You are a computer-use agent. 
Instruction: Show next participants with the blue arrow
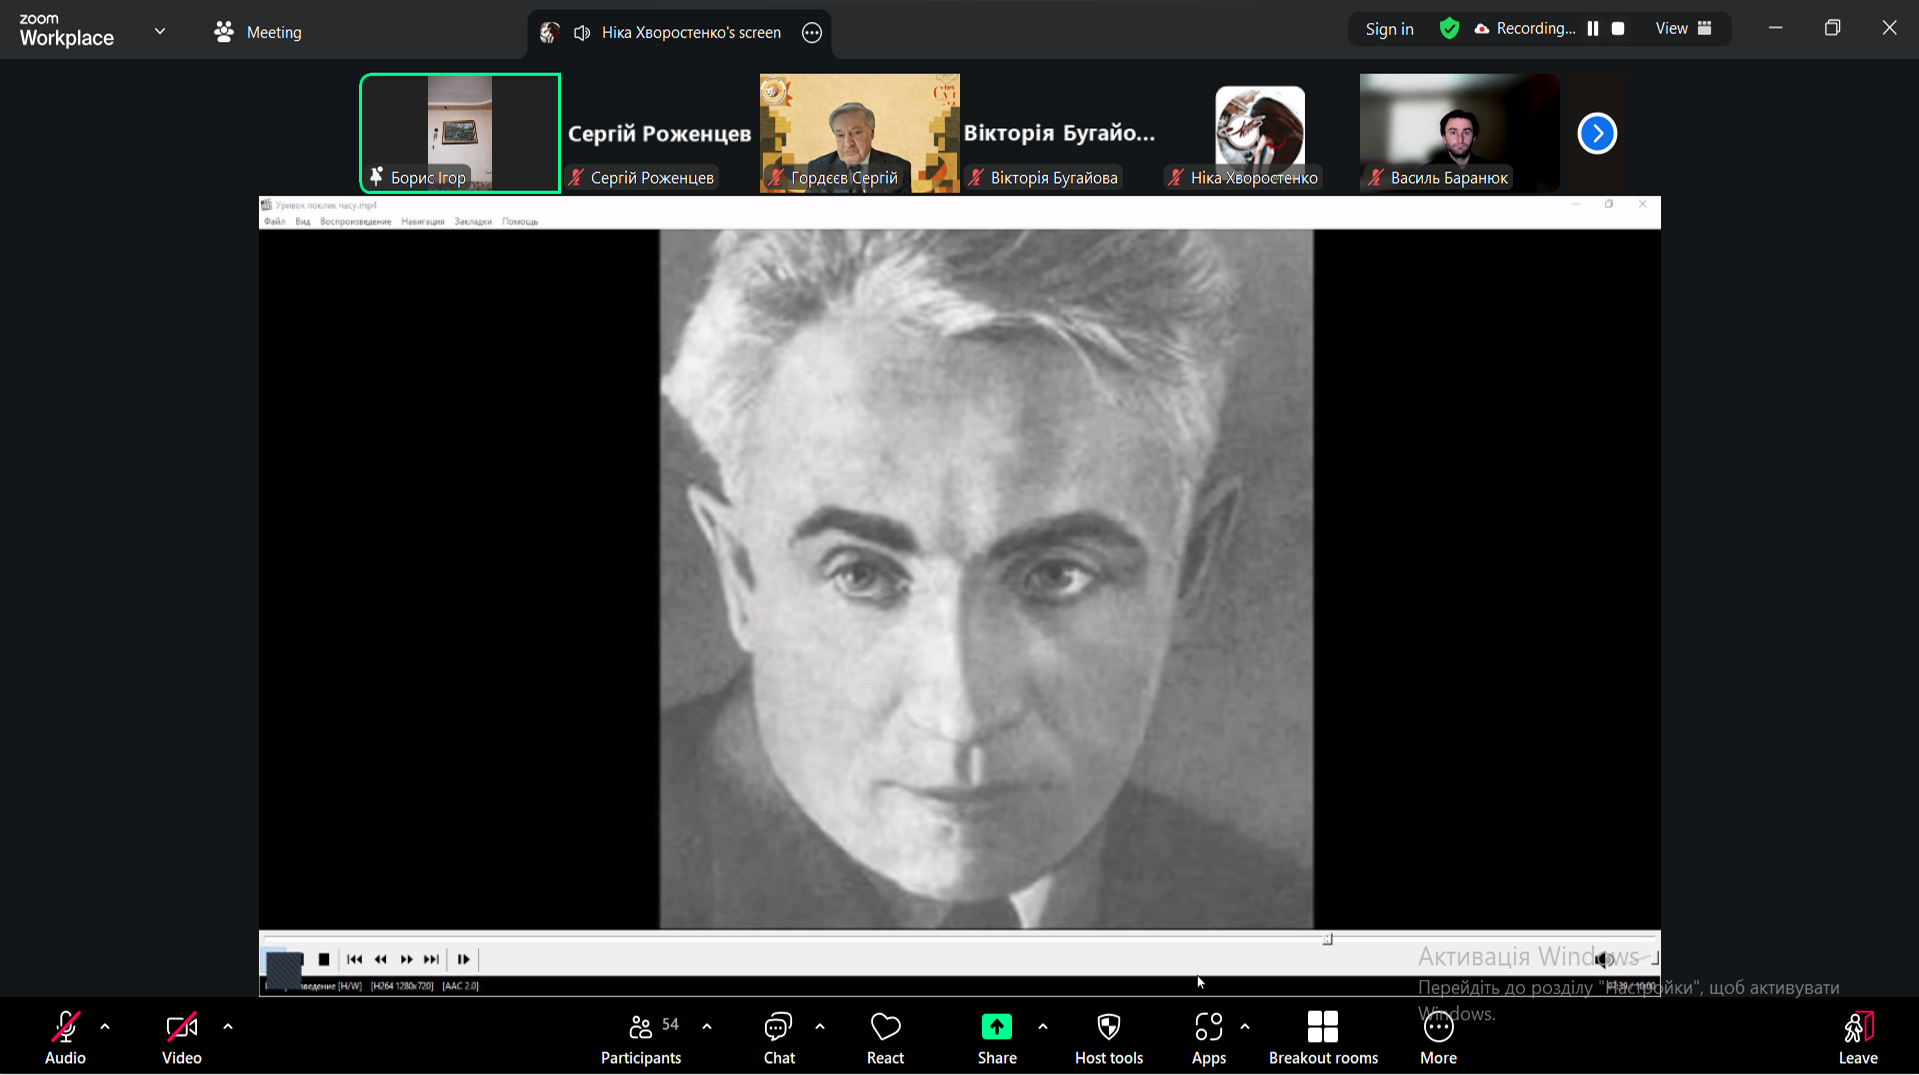coord(1596,133)
